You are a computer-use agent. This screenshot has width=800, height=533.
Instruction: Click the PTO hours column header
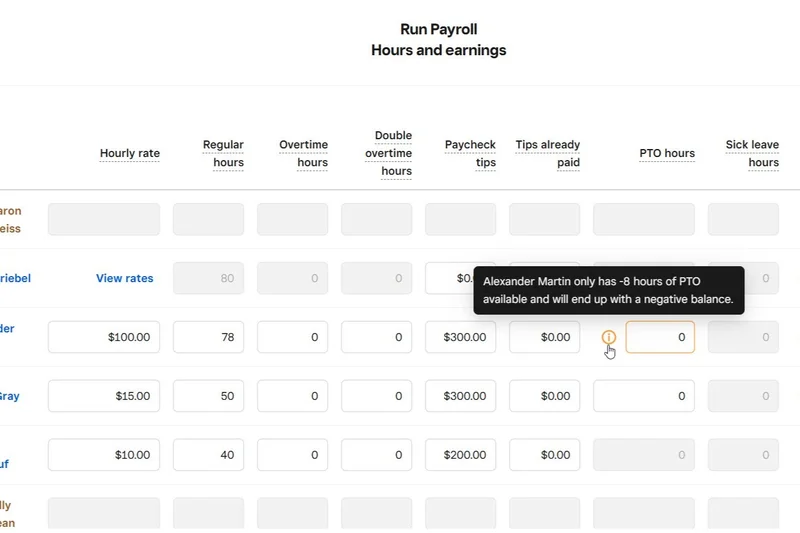tap(667, 153)
